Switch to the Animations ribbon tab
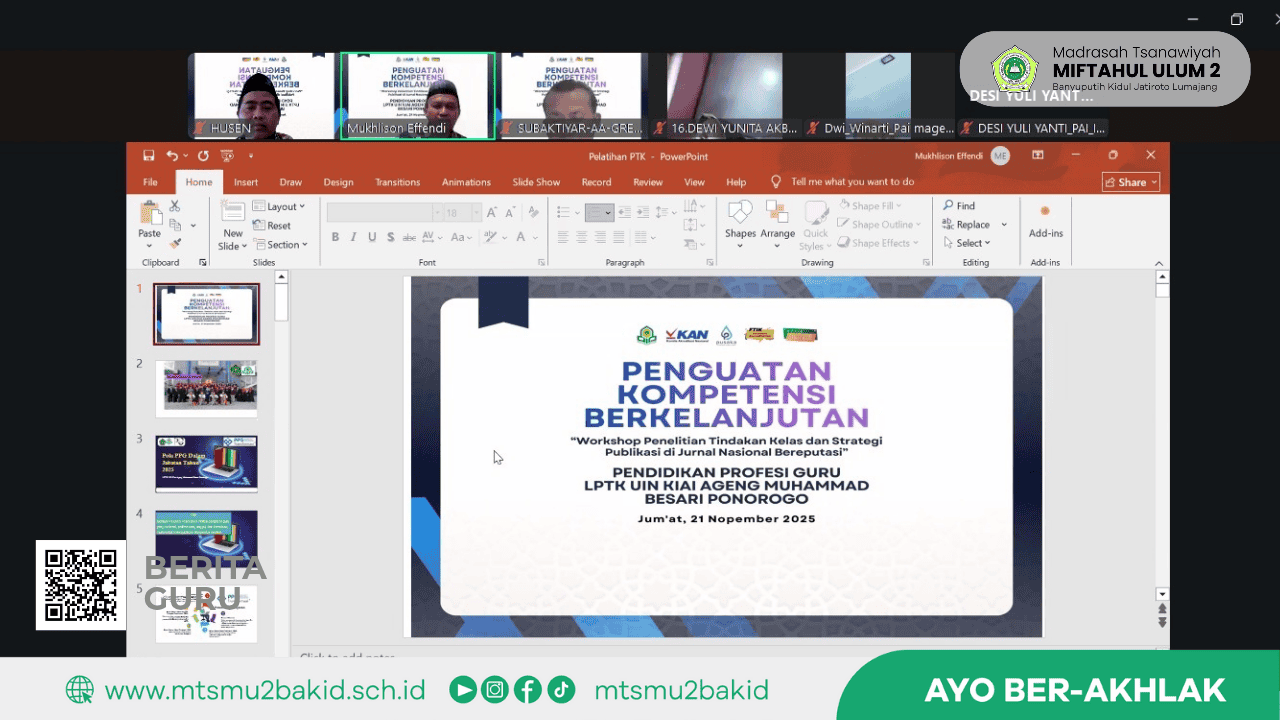This screenshot has width=1280, height=720. coord(466,182)
